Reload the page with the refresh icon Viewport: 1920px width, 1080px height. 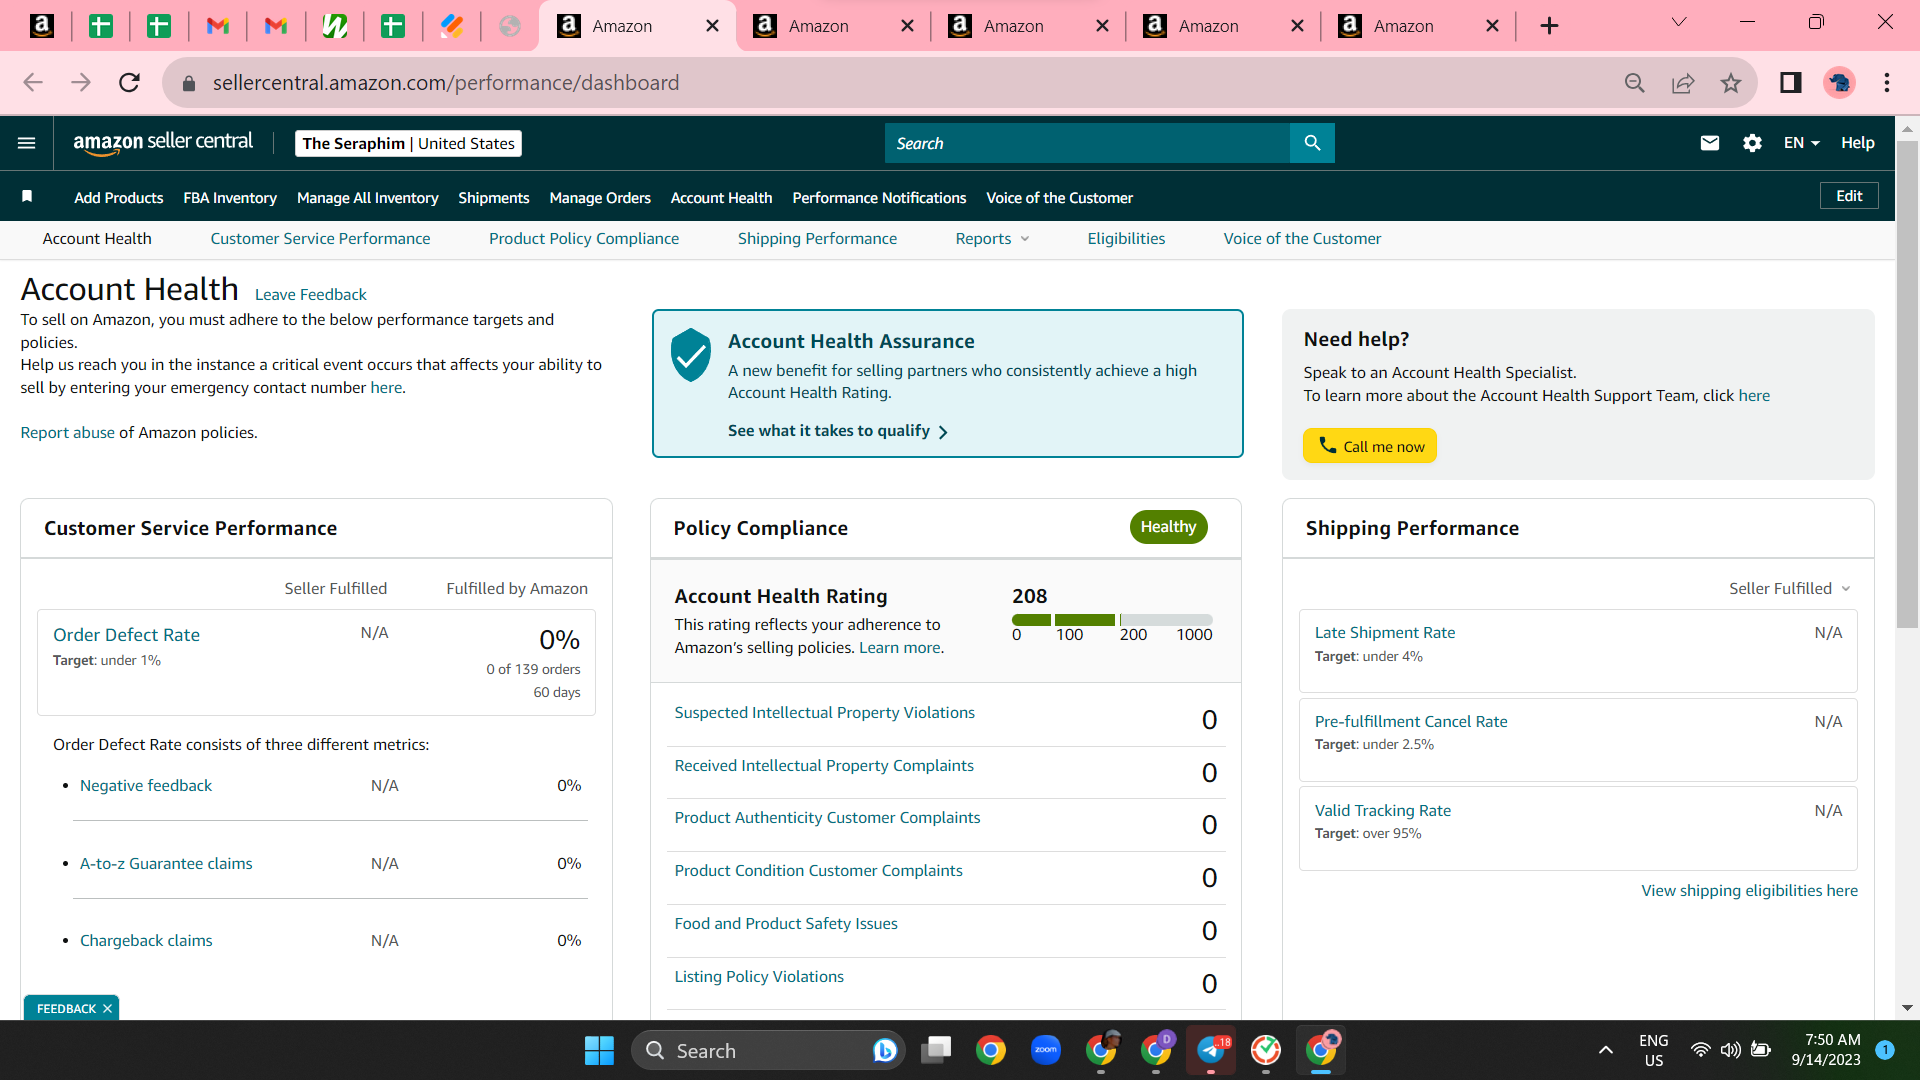tap(129, 83)
